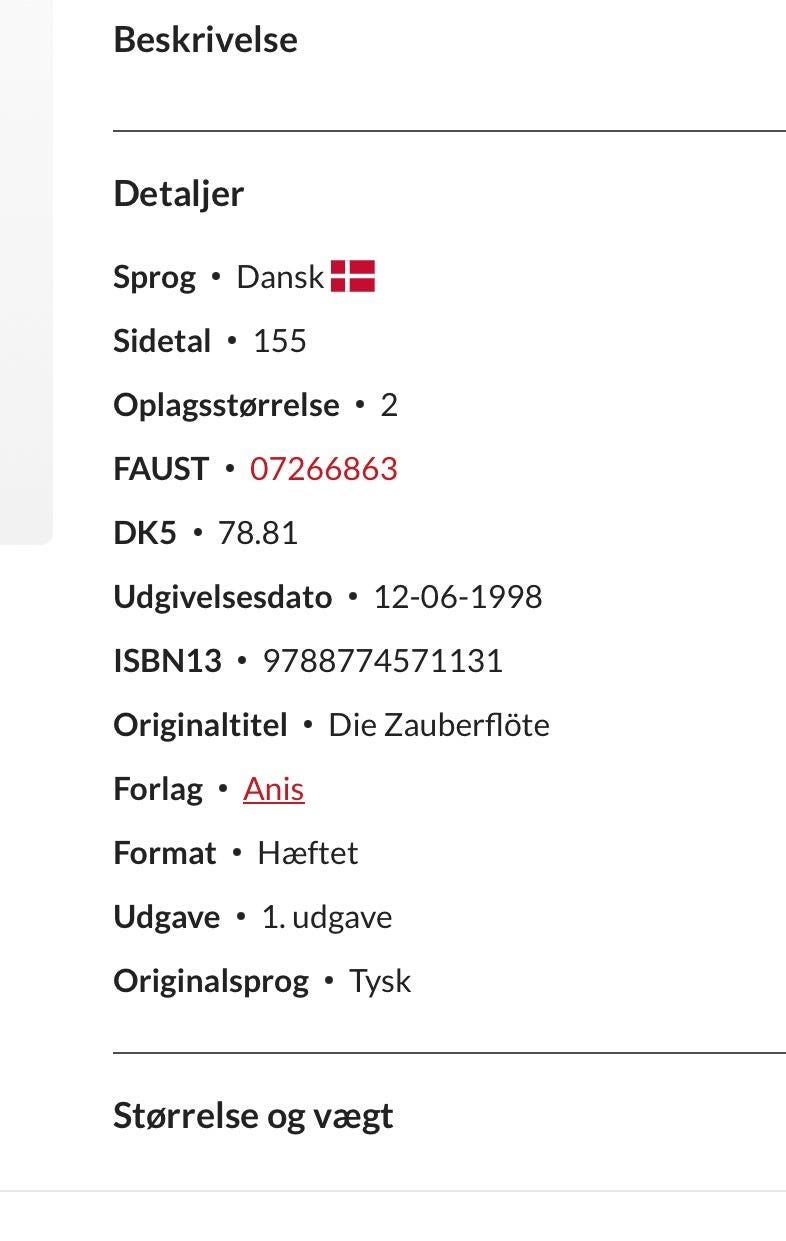This screenshot has width=786, height=1241.
Task: Click the DK5 value 78.81
Action: click(x=257, y=533)
